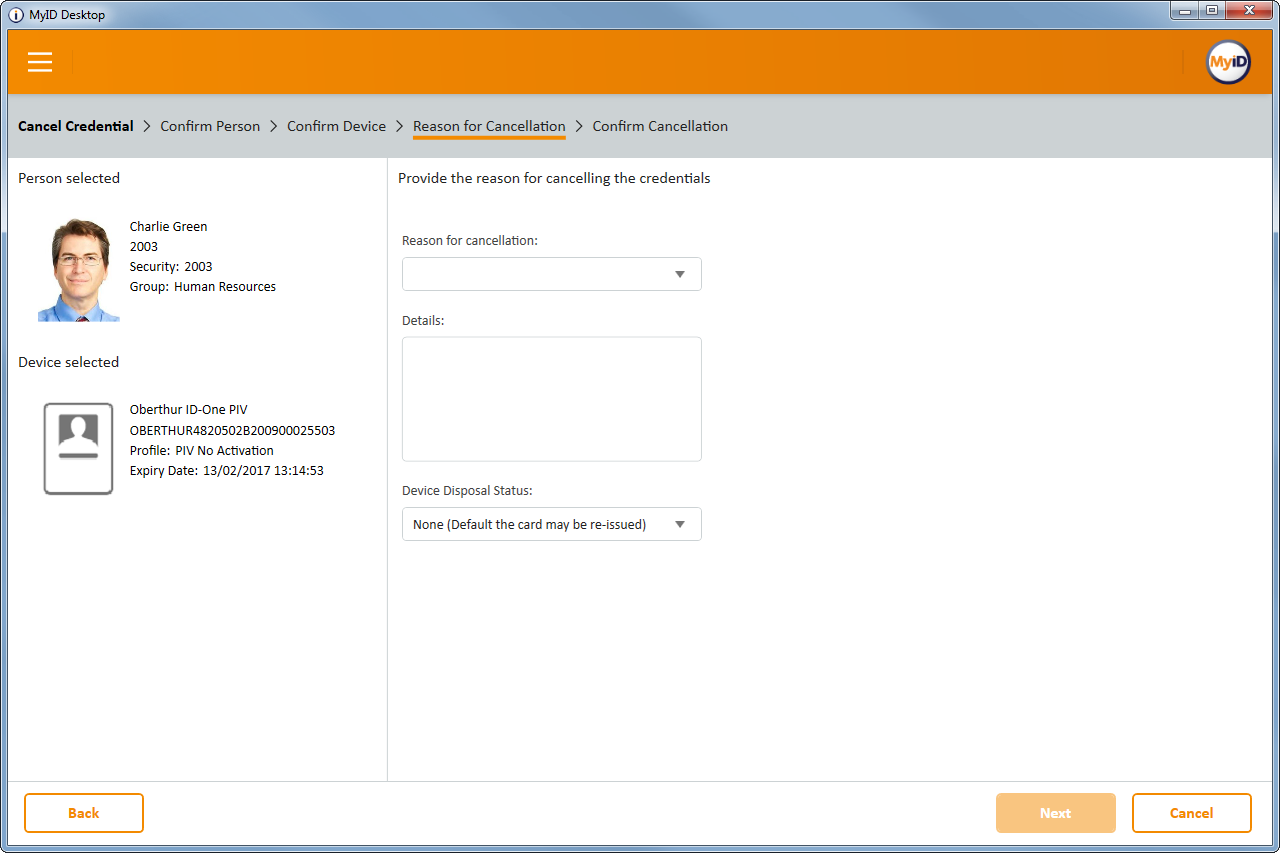Click Charlie Green's photo
1280x853 pixels.
tap(79, 270)
